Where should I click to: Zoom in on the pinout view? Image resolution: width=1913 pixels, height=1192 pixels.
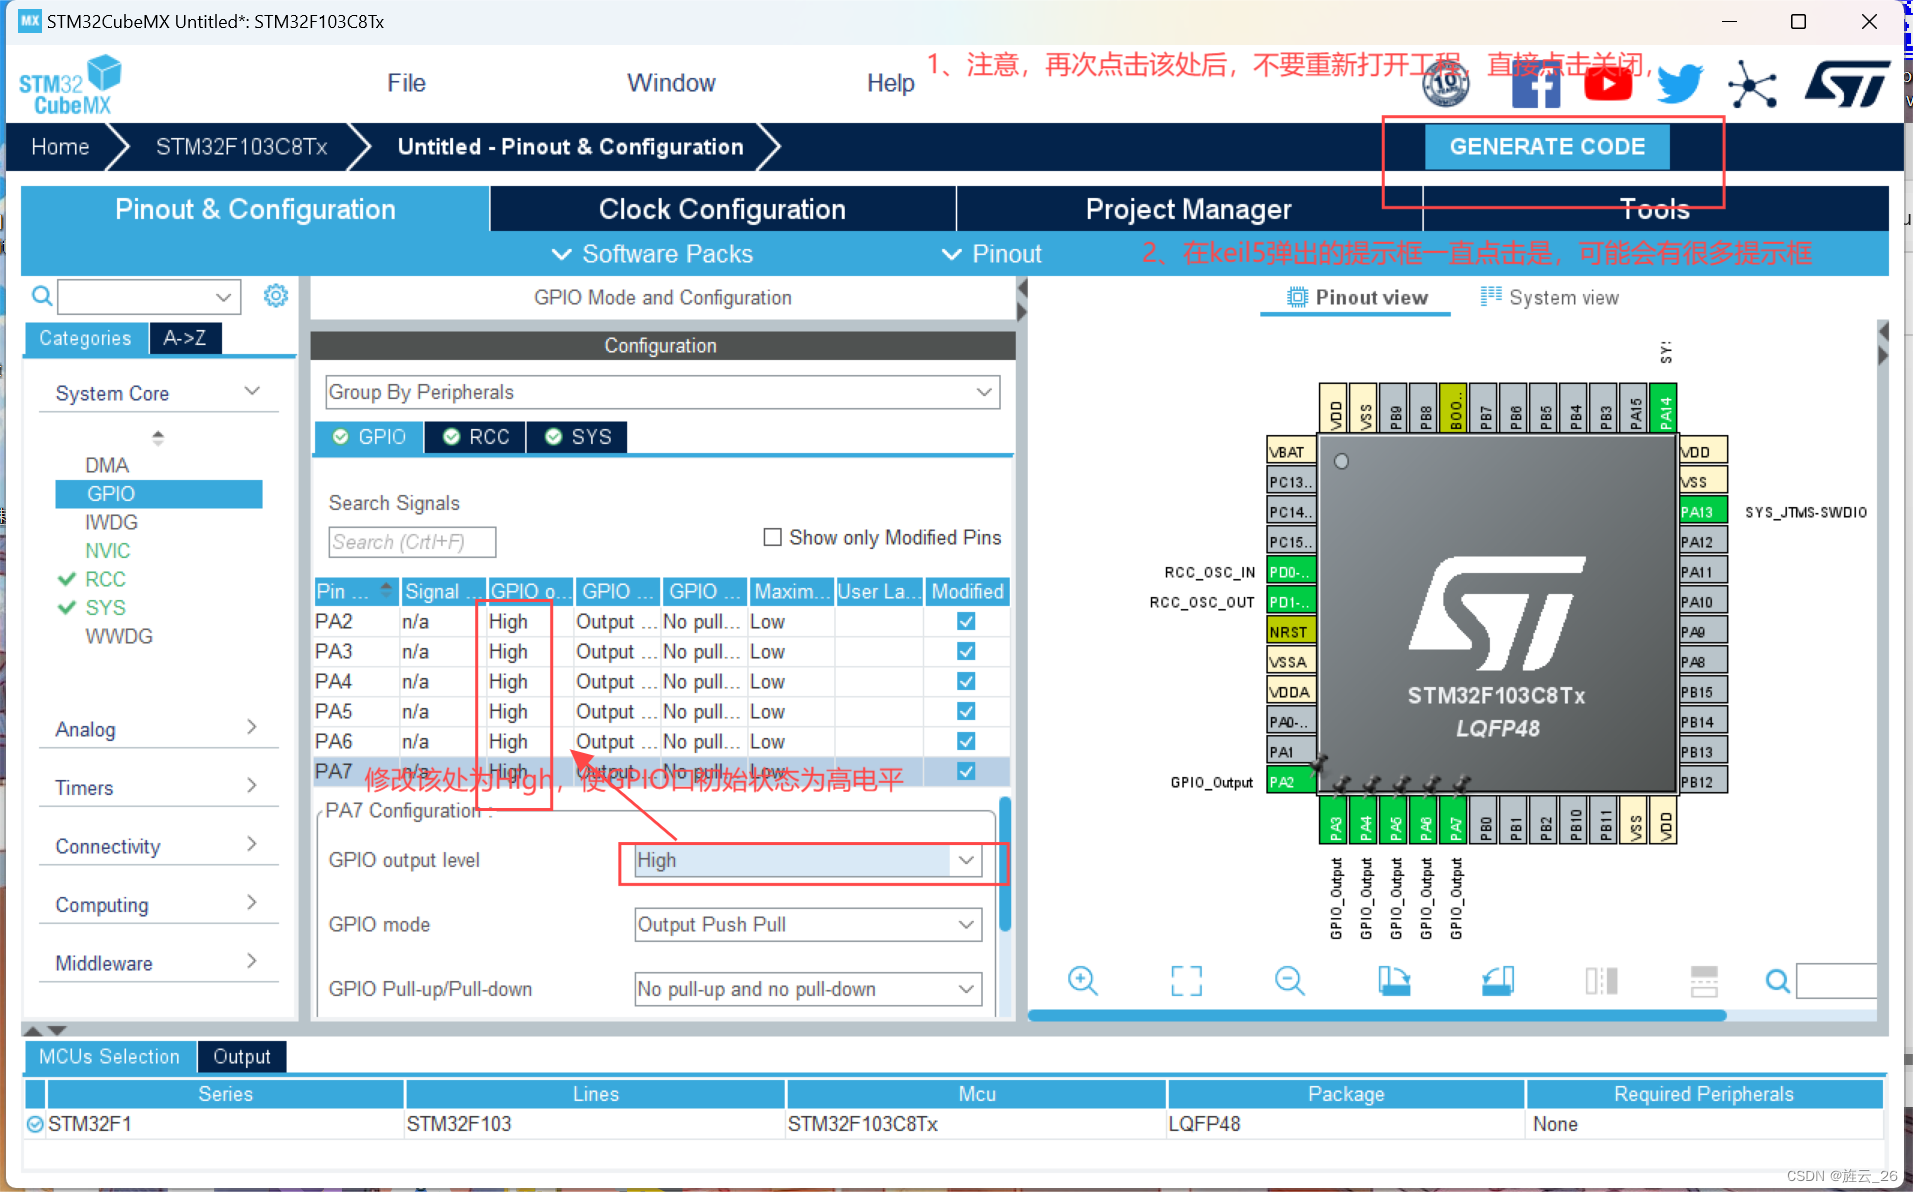[1084, 981]
